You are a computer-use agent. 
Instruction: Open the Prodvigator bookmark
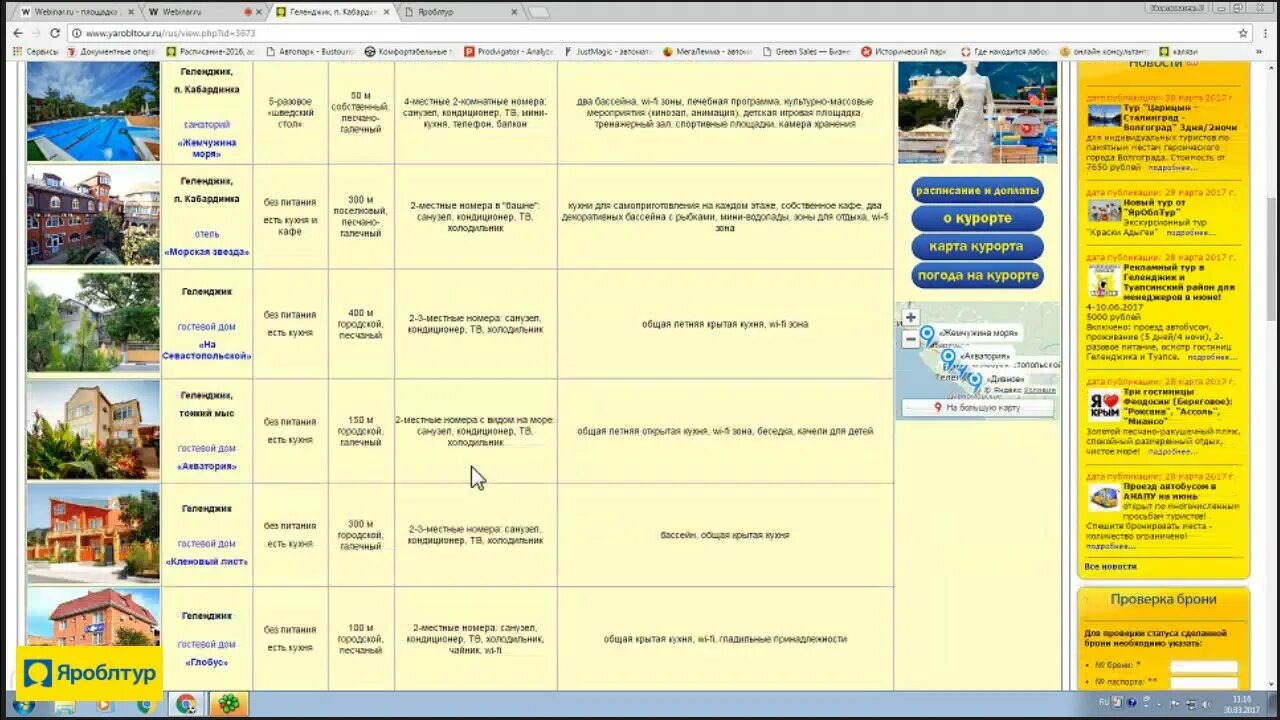509,51
